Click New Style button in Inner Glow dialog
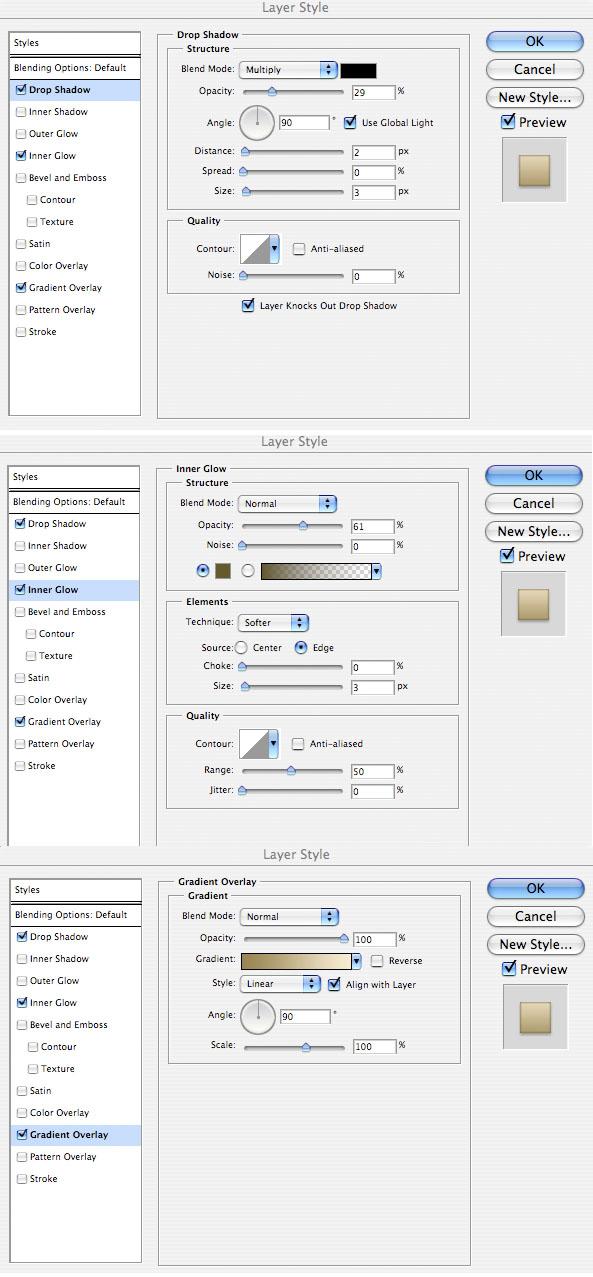The image size is (593, 1277). click(534, 532)
